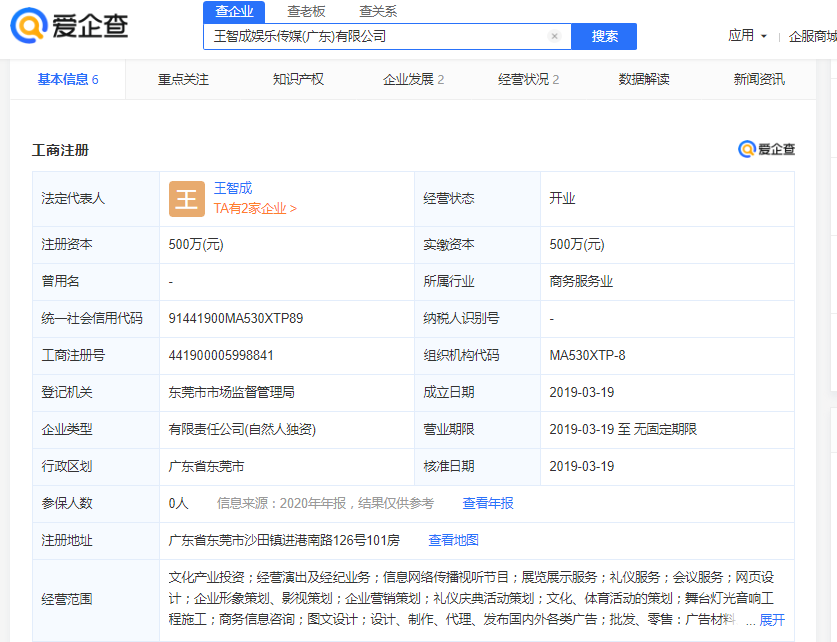Open the 经营状况 tab
Screen dimensions: 837x642
tap(528, 80)
